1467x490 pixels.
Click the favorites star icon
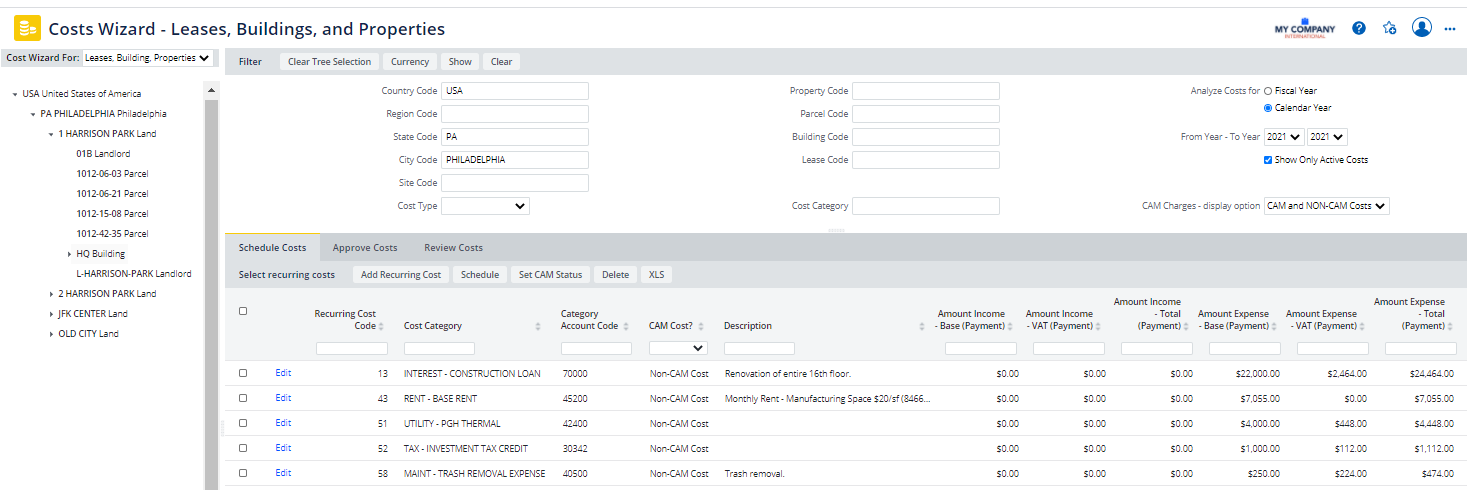1389,28
